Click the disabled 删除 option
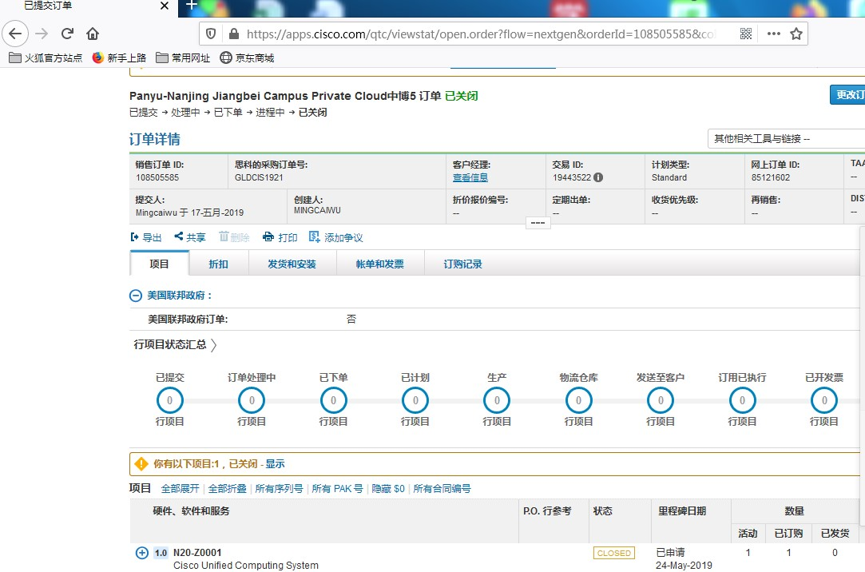 pos(234,237)
